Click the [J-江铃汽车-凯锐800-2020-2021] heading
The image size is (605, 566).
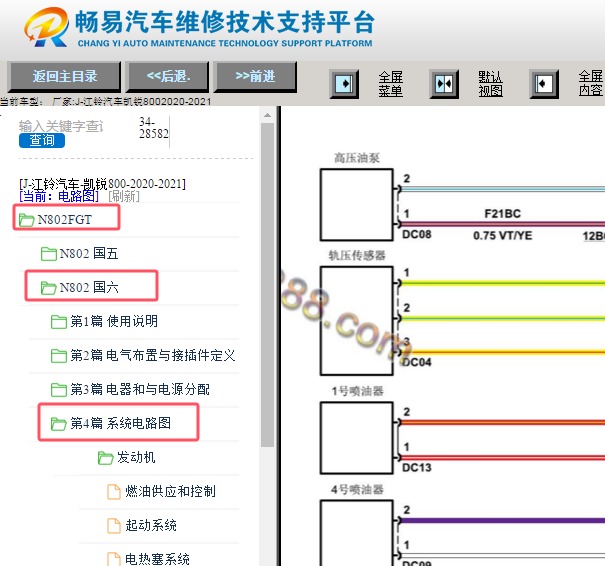102,183
